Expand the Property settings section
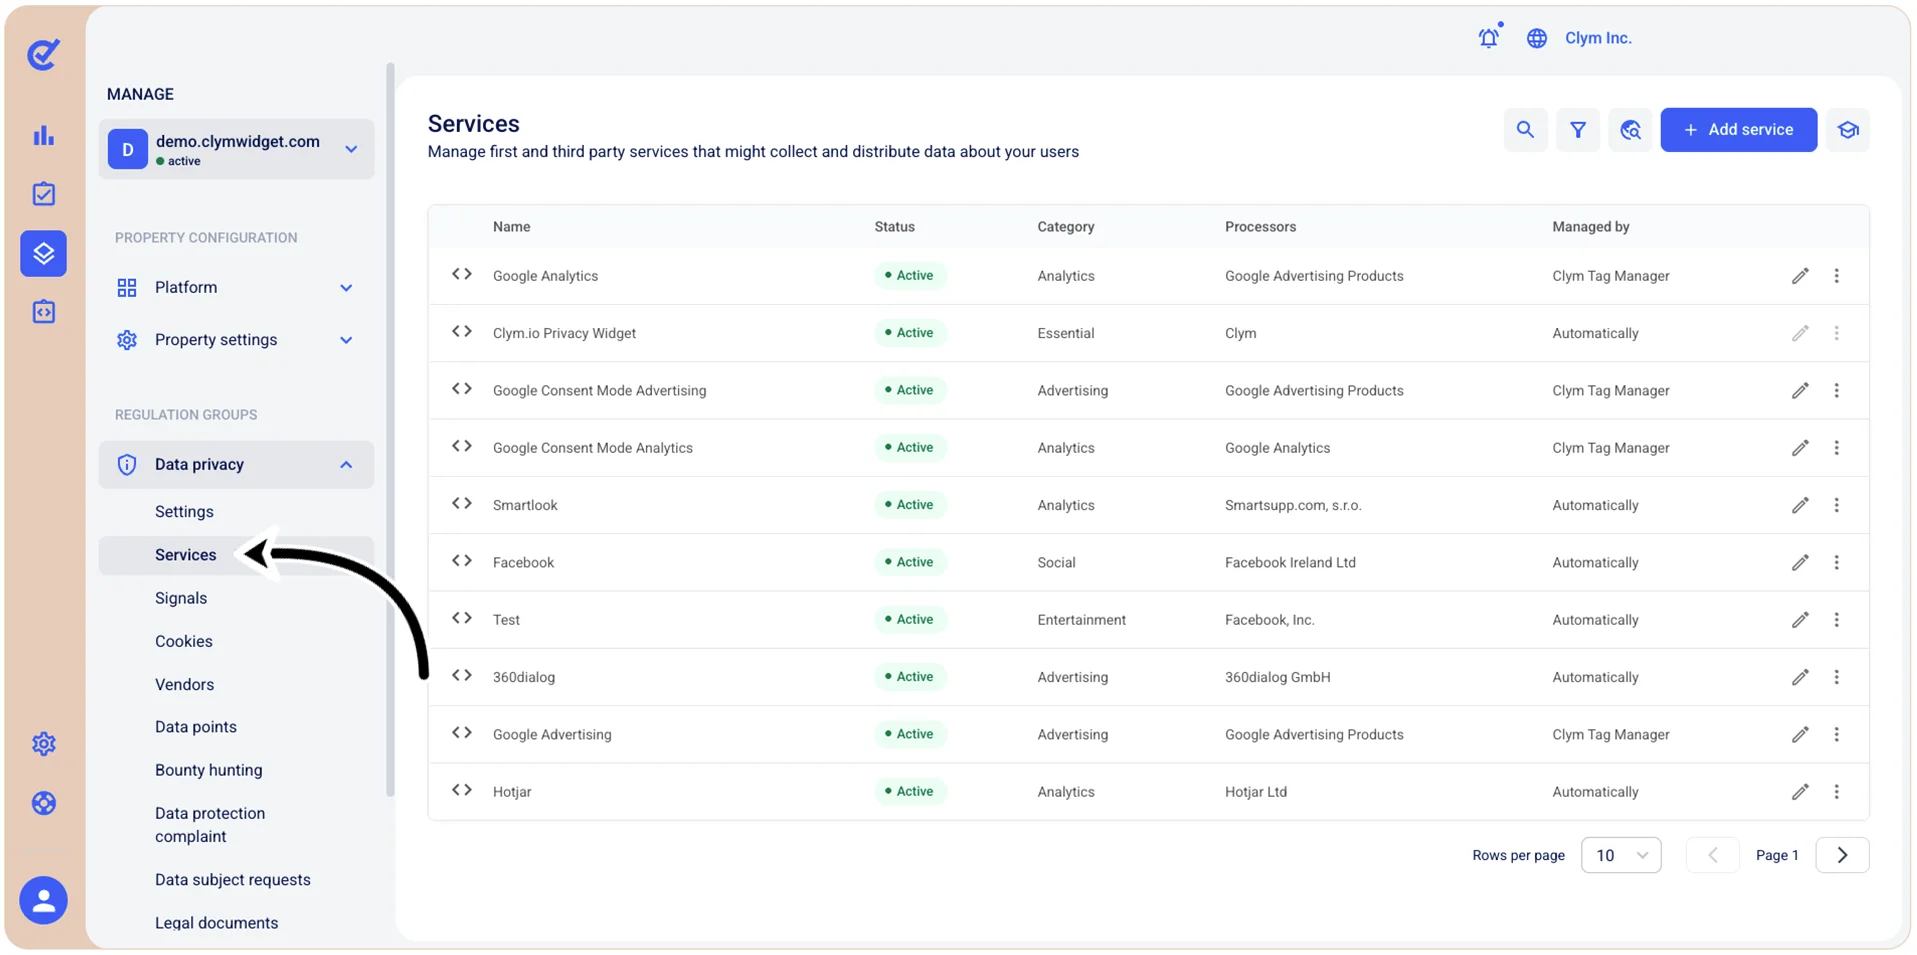This screenshot has height=955, width=1917. point(236,340)
